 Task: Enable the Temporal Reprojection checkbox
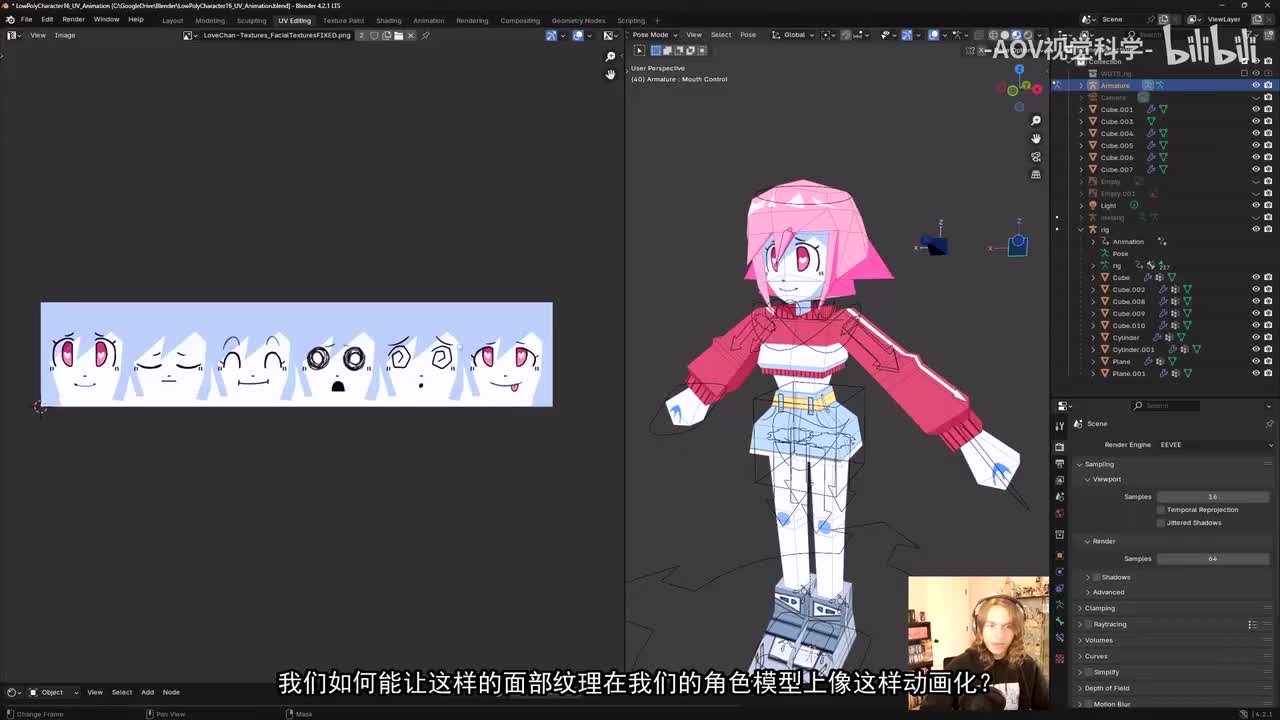pyautogui.click(x=1161, y=510)
